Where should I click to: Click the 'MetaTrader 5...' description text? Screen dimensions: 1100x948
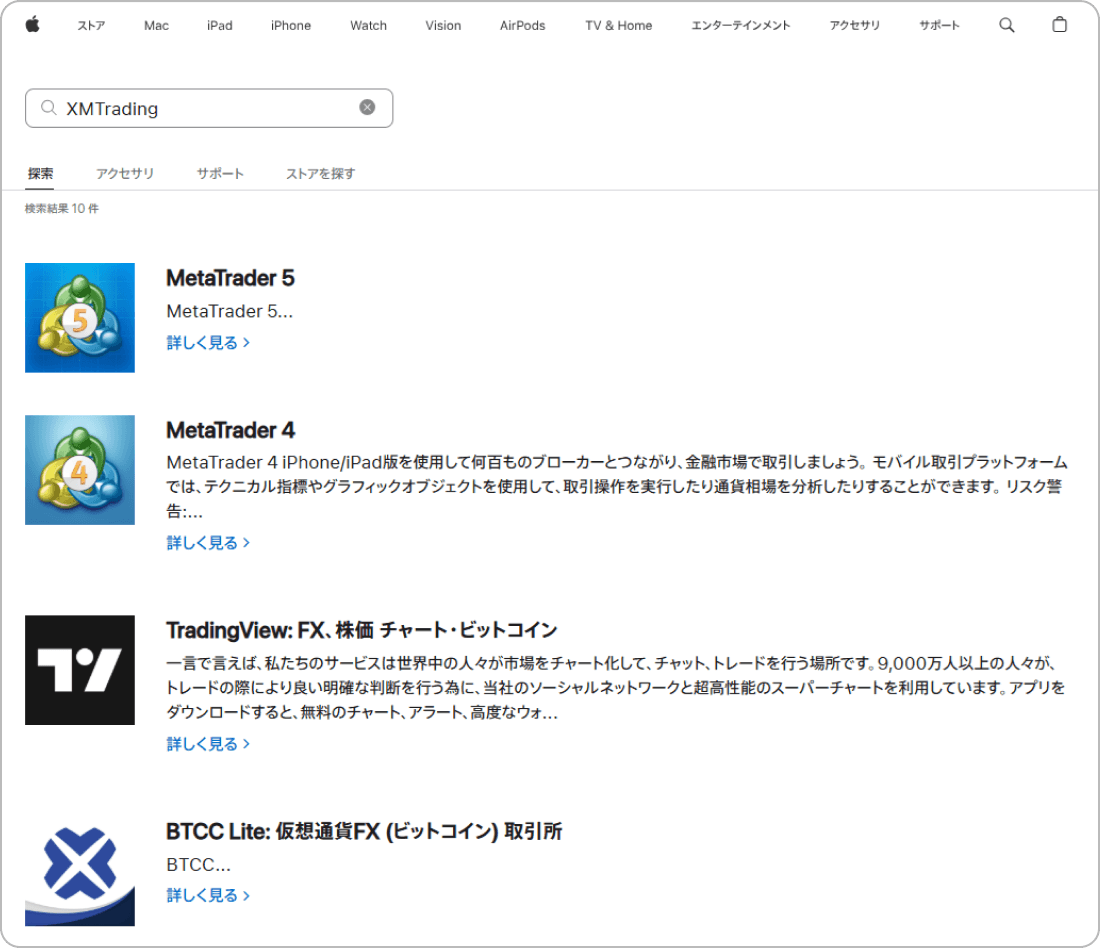click(x=229, y=311)
